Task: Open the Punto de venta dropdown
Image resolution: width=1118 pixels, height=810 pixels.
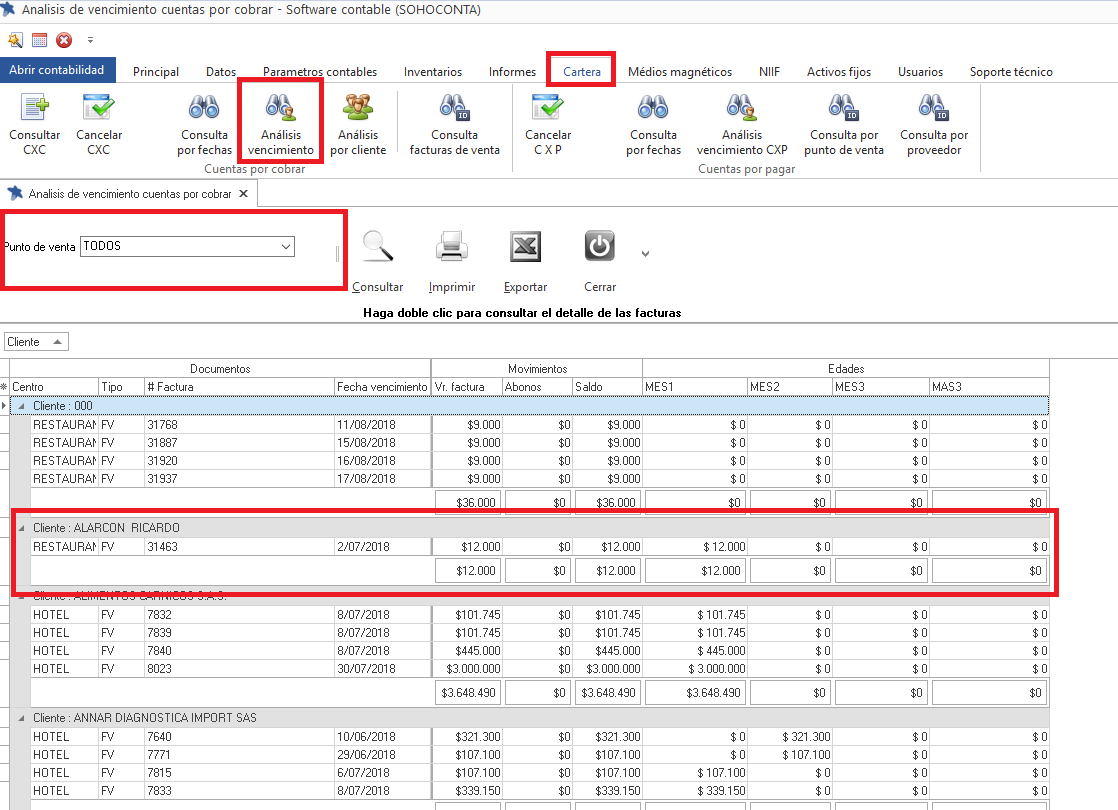Action: (286, 246)
